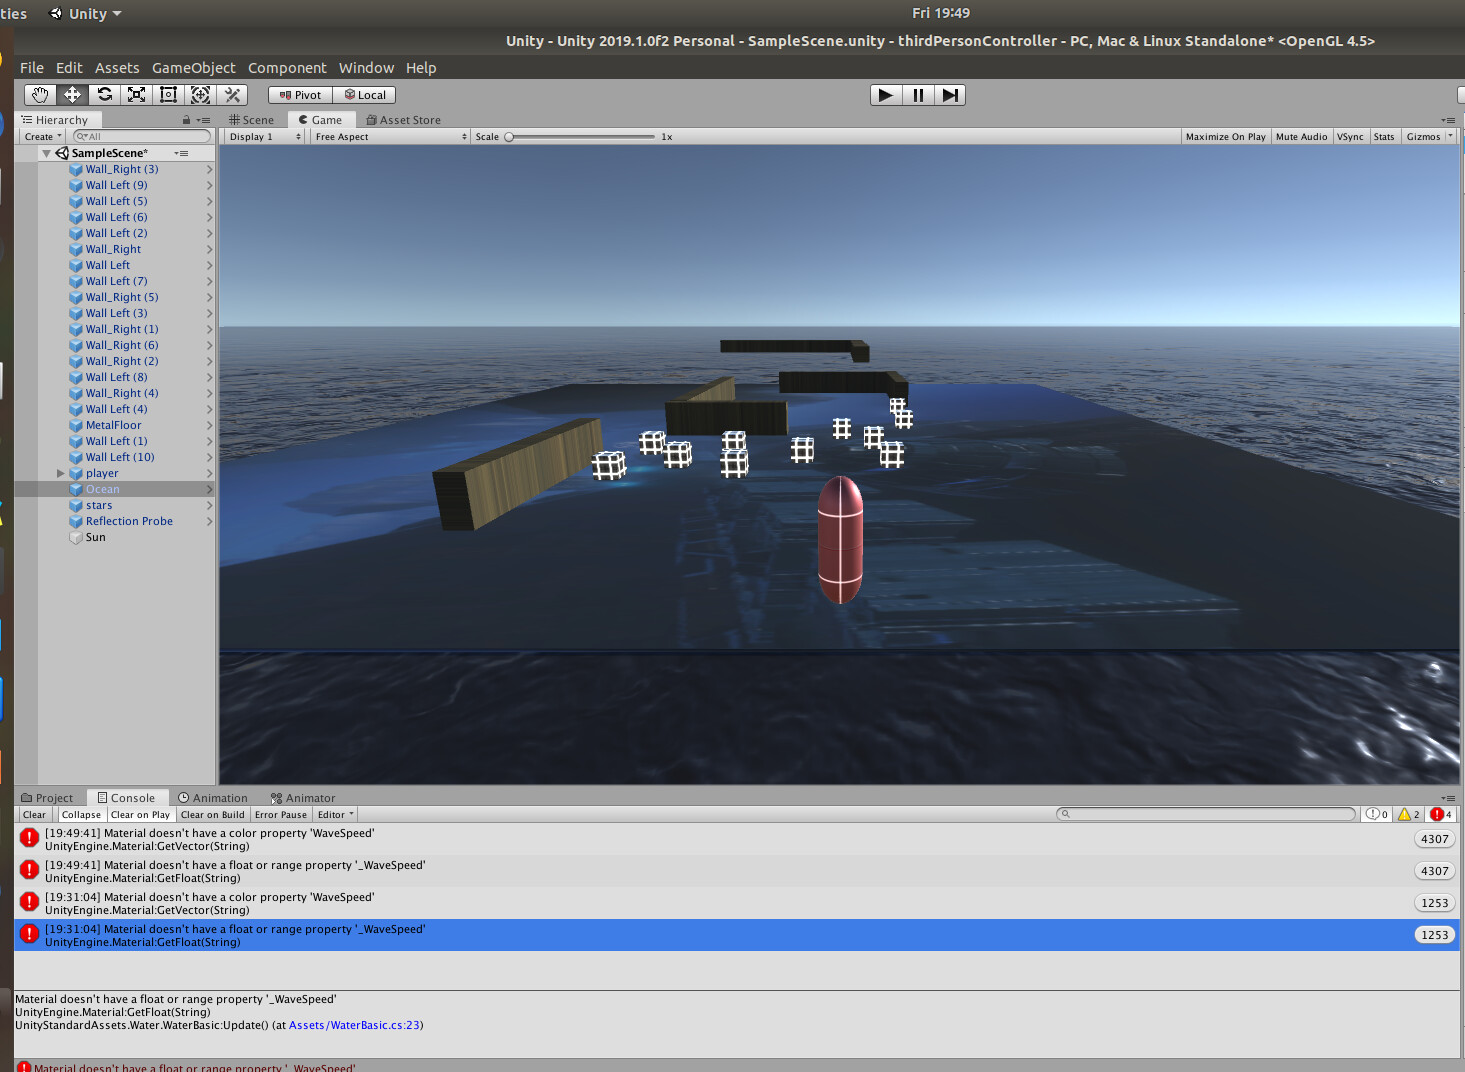
Task: Select the Move tool
Action: [x=71, y=94]
